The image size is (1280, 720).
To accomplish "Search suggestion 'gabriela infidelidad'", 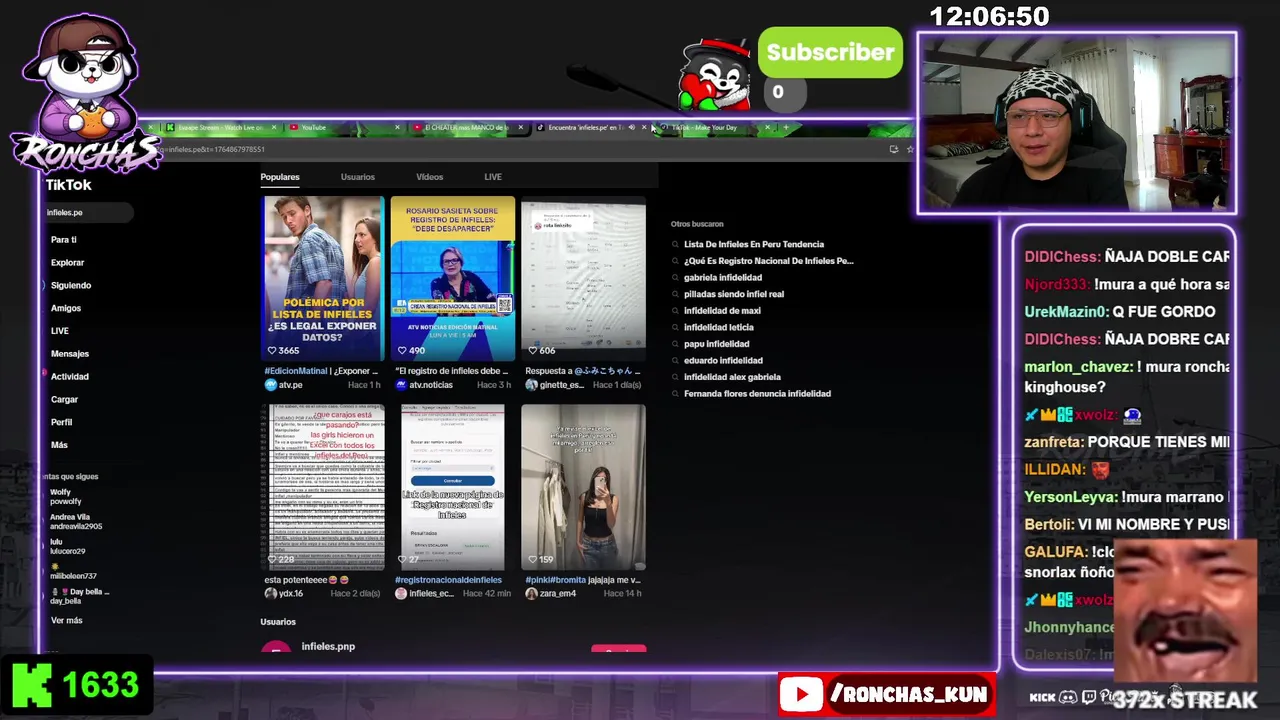I will [x=723, y=278].
